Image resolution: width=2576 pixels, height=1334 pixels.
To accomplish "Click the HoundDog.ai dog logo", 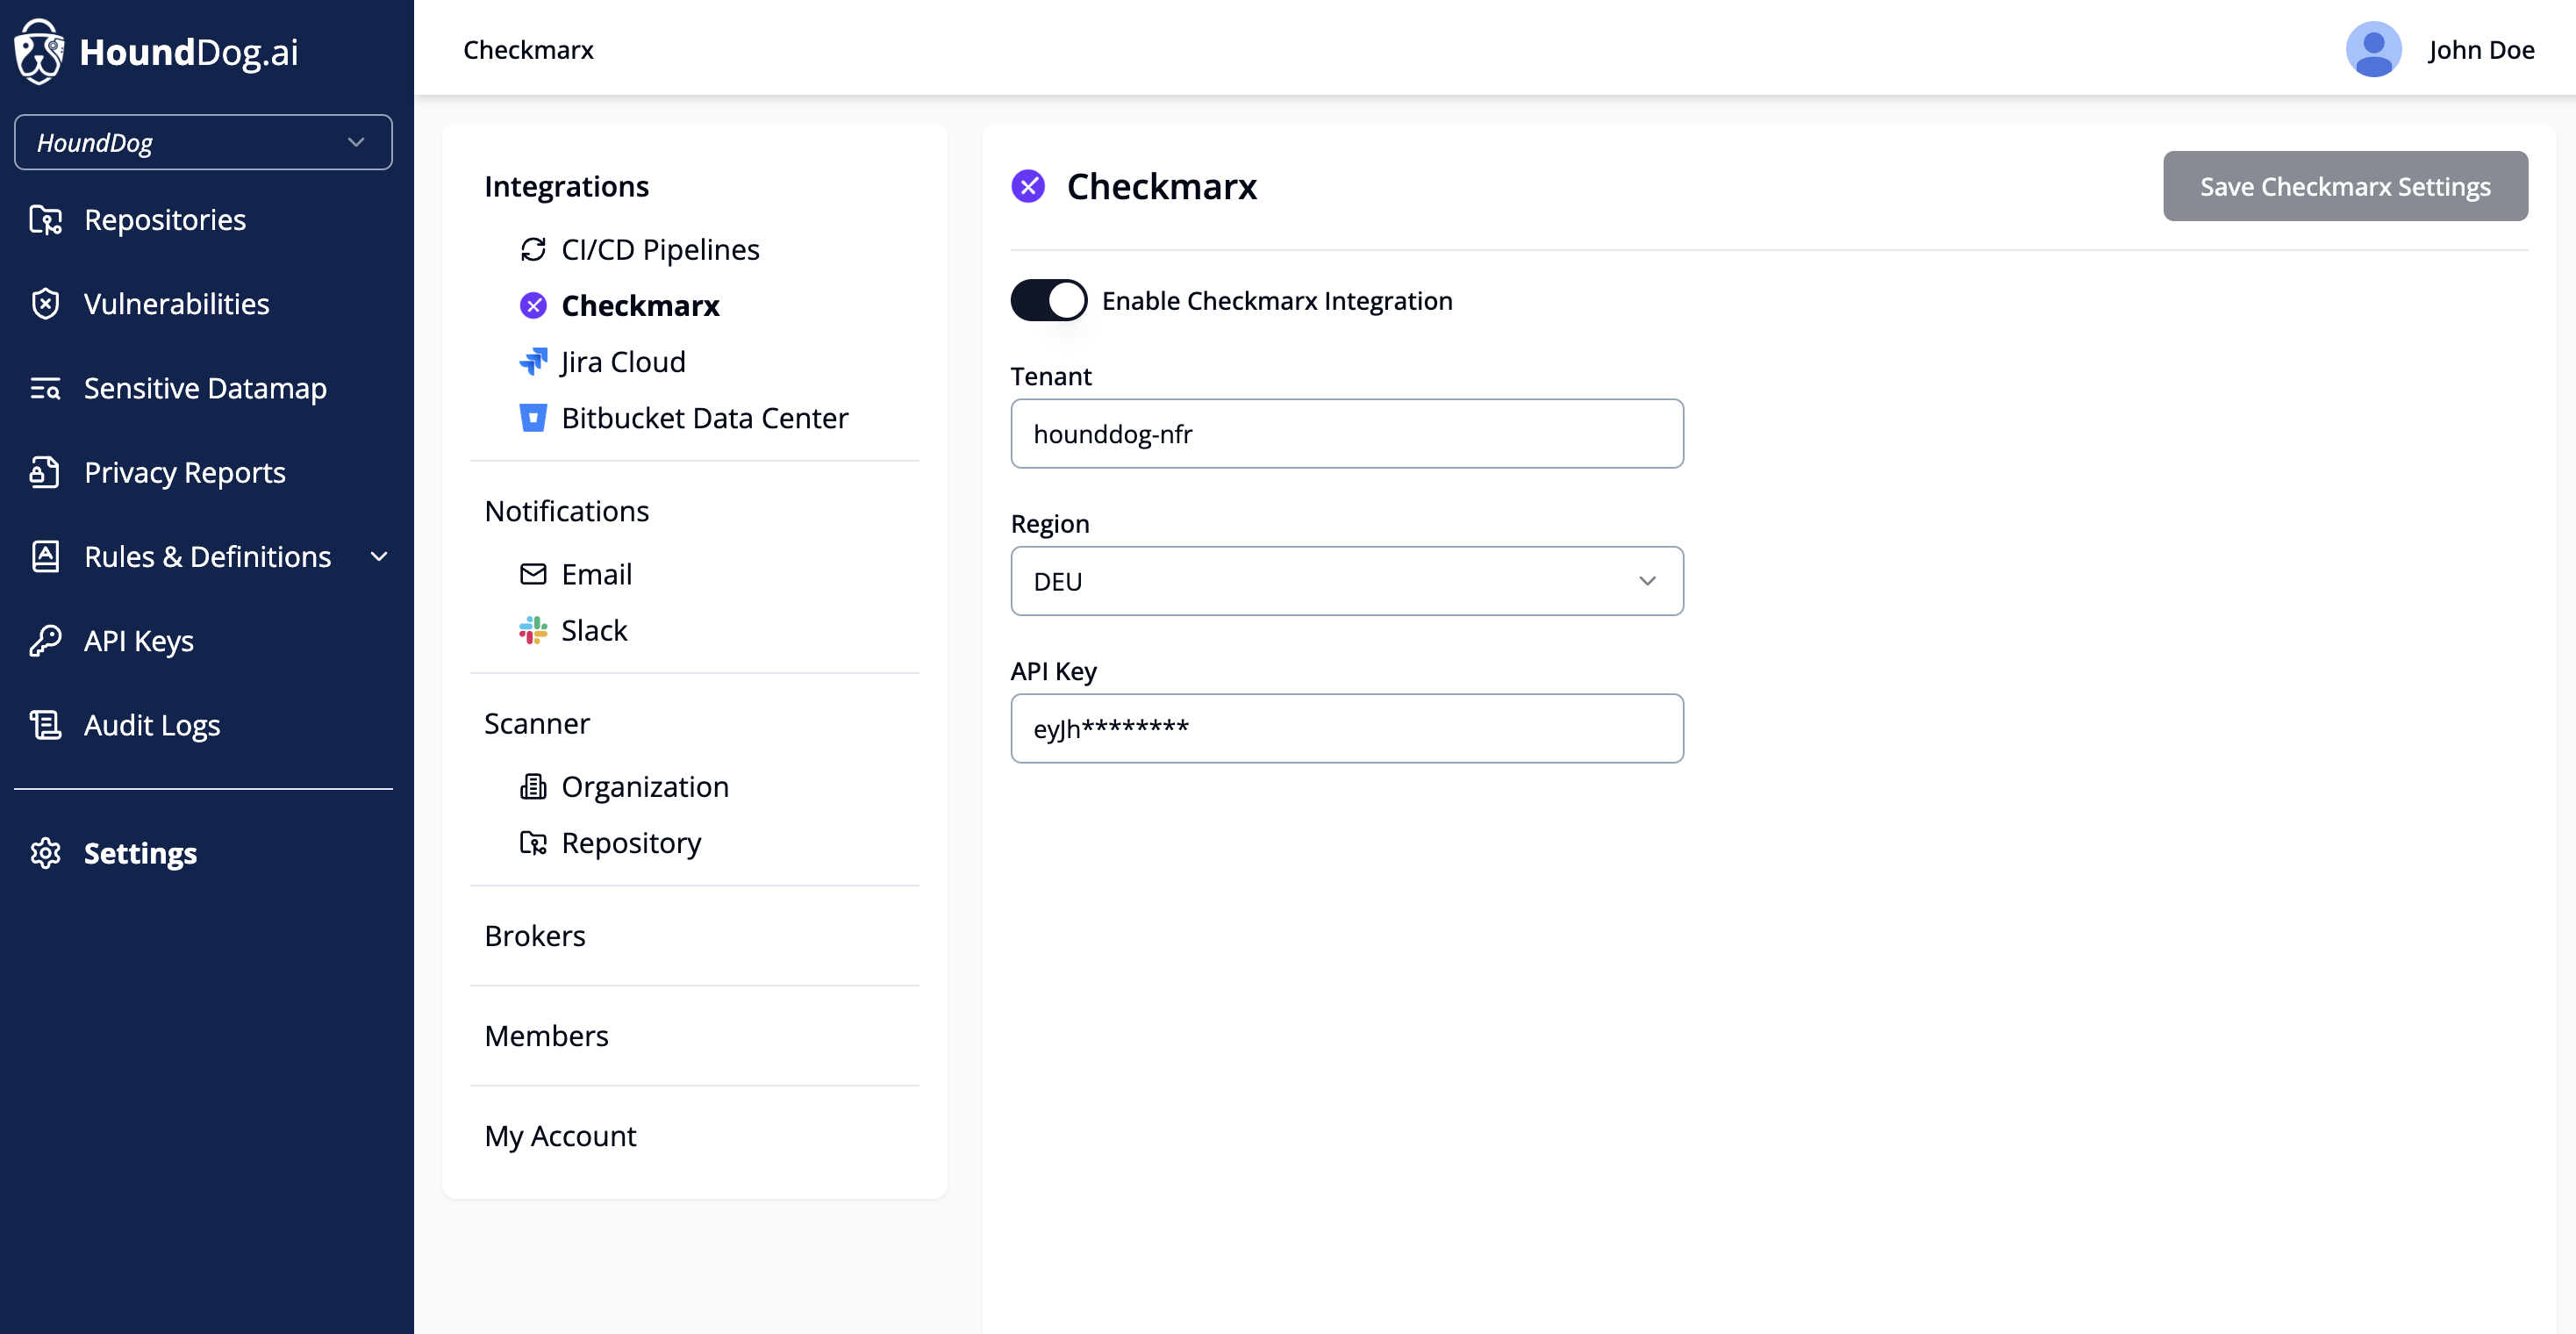I will click(x=39, y=51).
